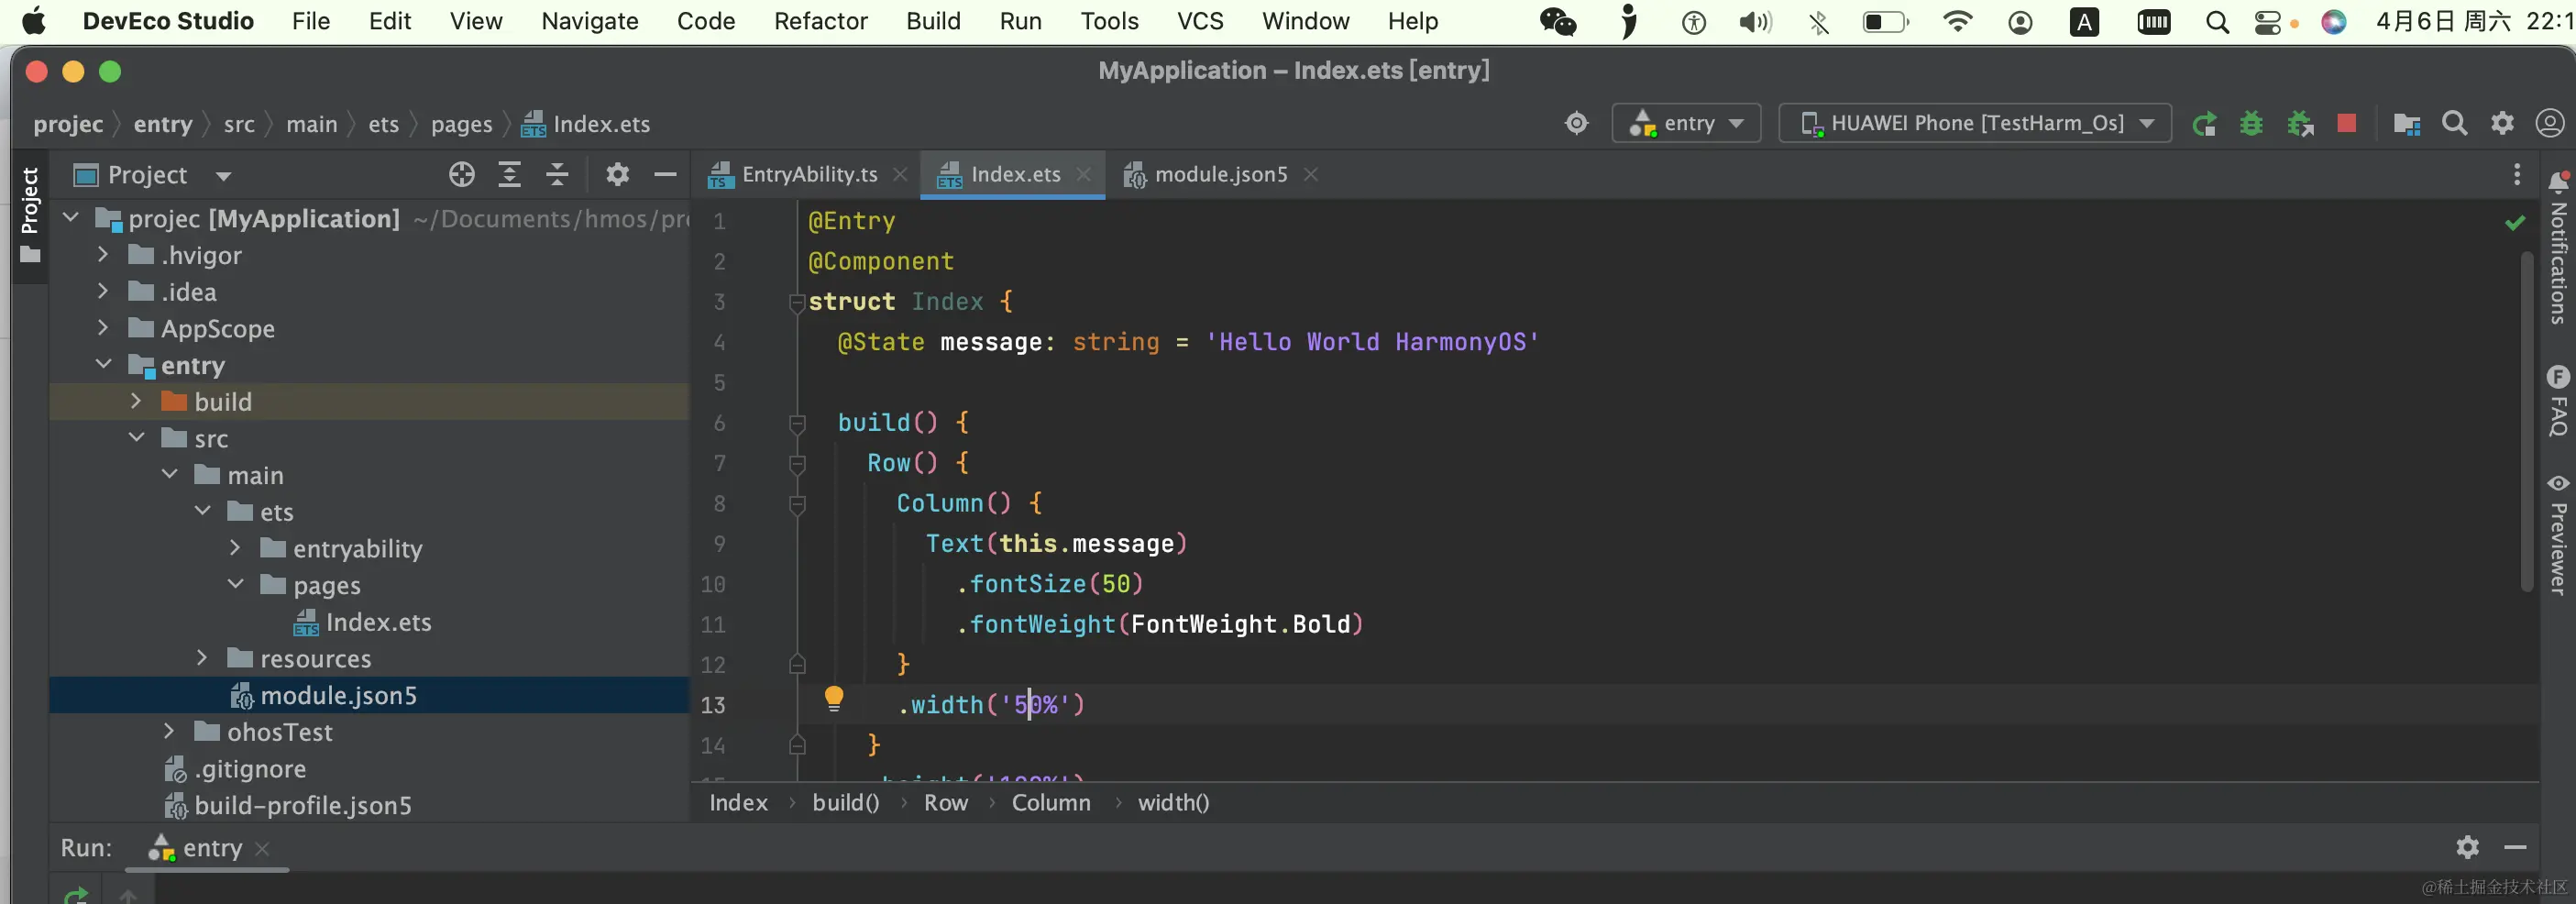Viewport: 2576px width, 904px height.
Task: Open Project panel options gear
Action: pos(617,175)
